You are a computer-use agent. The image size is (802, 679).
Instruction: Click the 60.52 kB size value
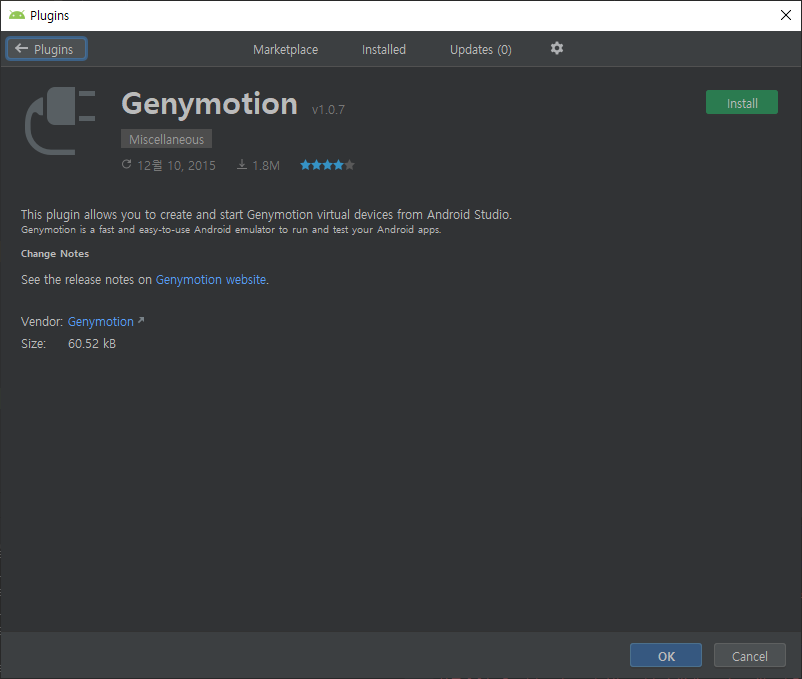[x=92, y=344]
